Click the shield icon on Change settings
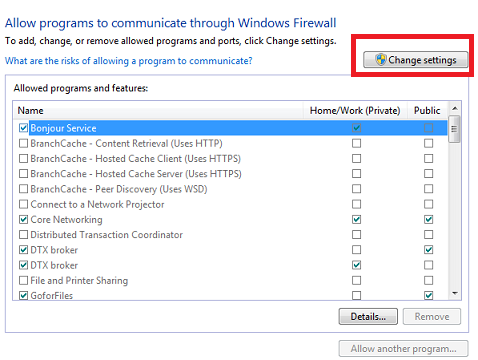 (x=380, y=60)
